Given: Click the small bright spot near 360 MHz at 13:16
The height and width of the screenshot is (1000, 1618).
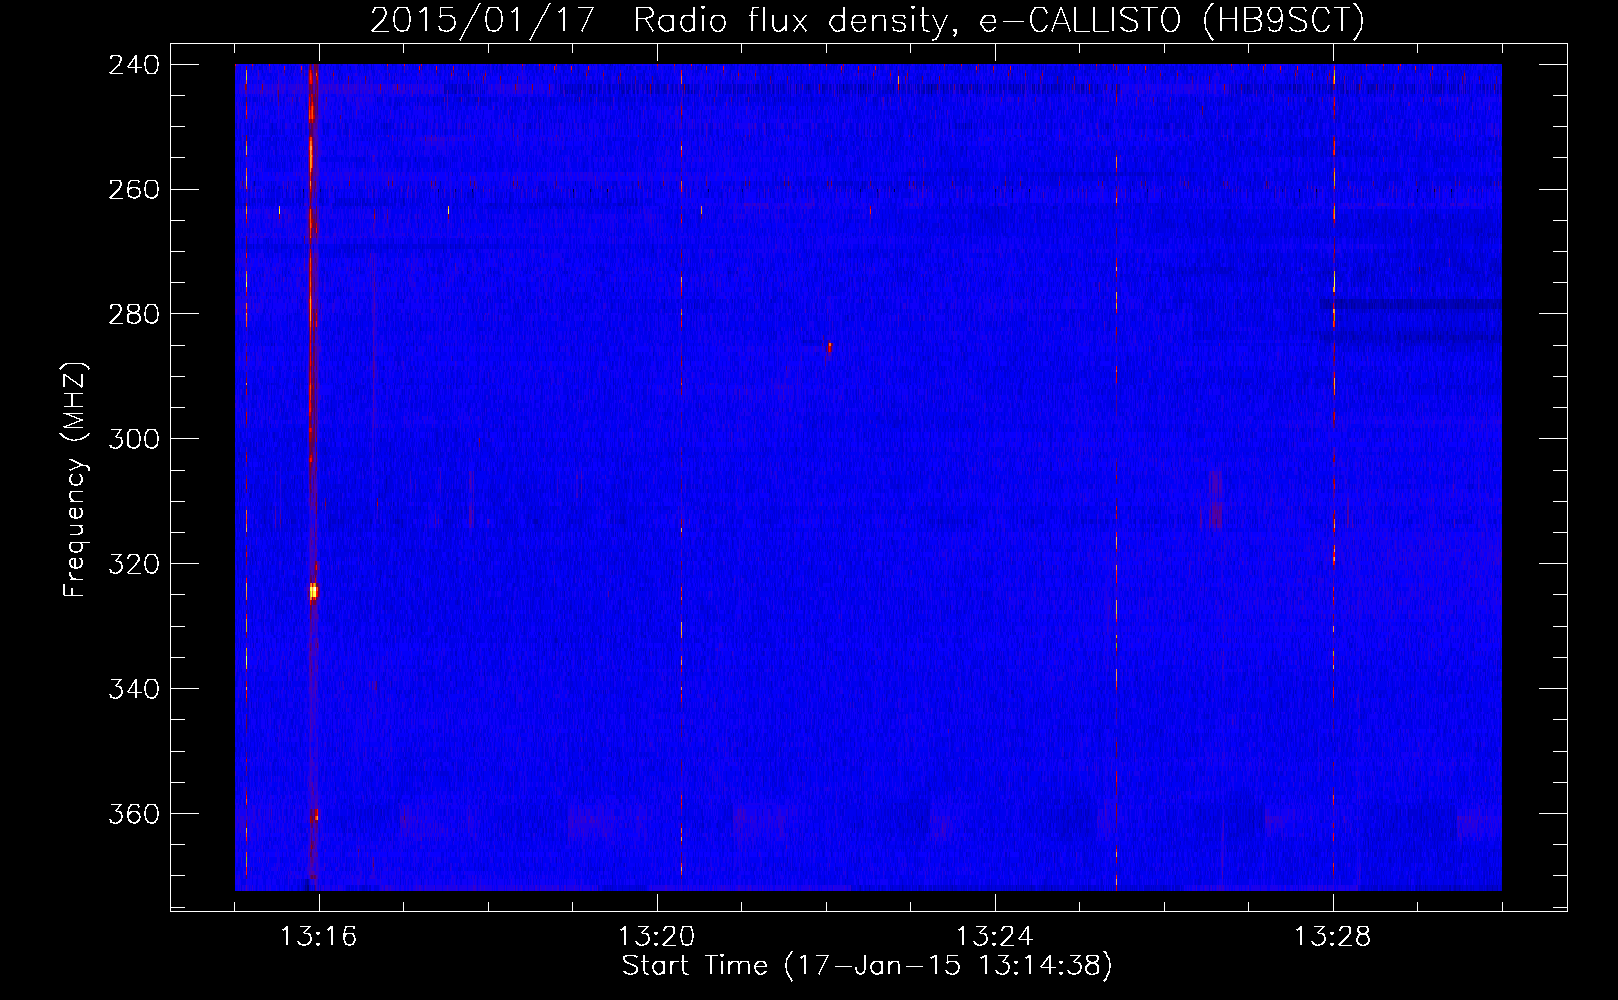Looking at the screenshot, I should click(x=315, y=817).
